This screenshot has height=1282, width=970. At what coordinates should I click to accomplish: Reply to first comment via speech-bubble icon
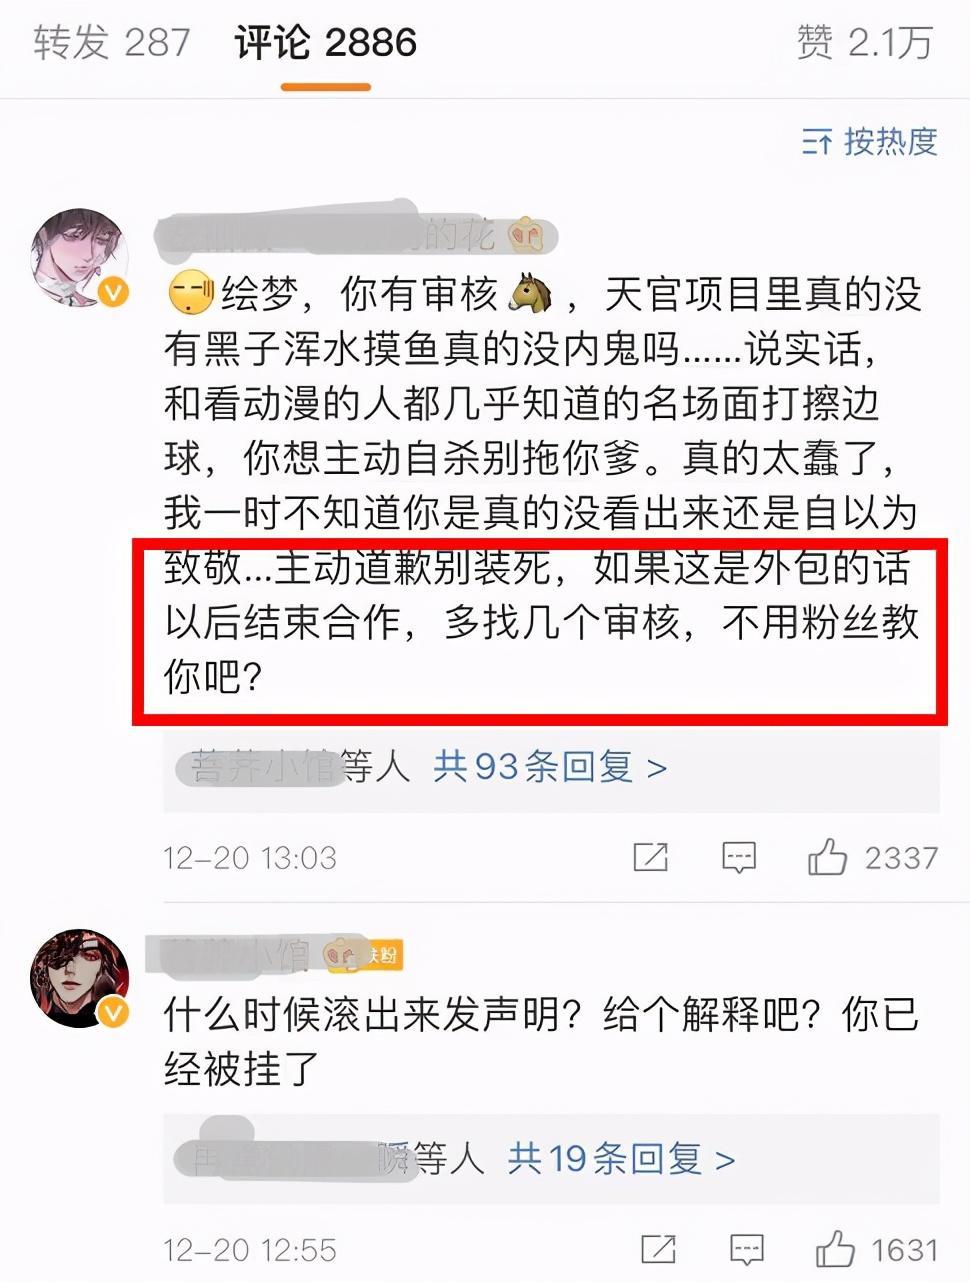point(739,857)
